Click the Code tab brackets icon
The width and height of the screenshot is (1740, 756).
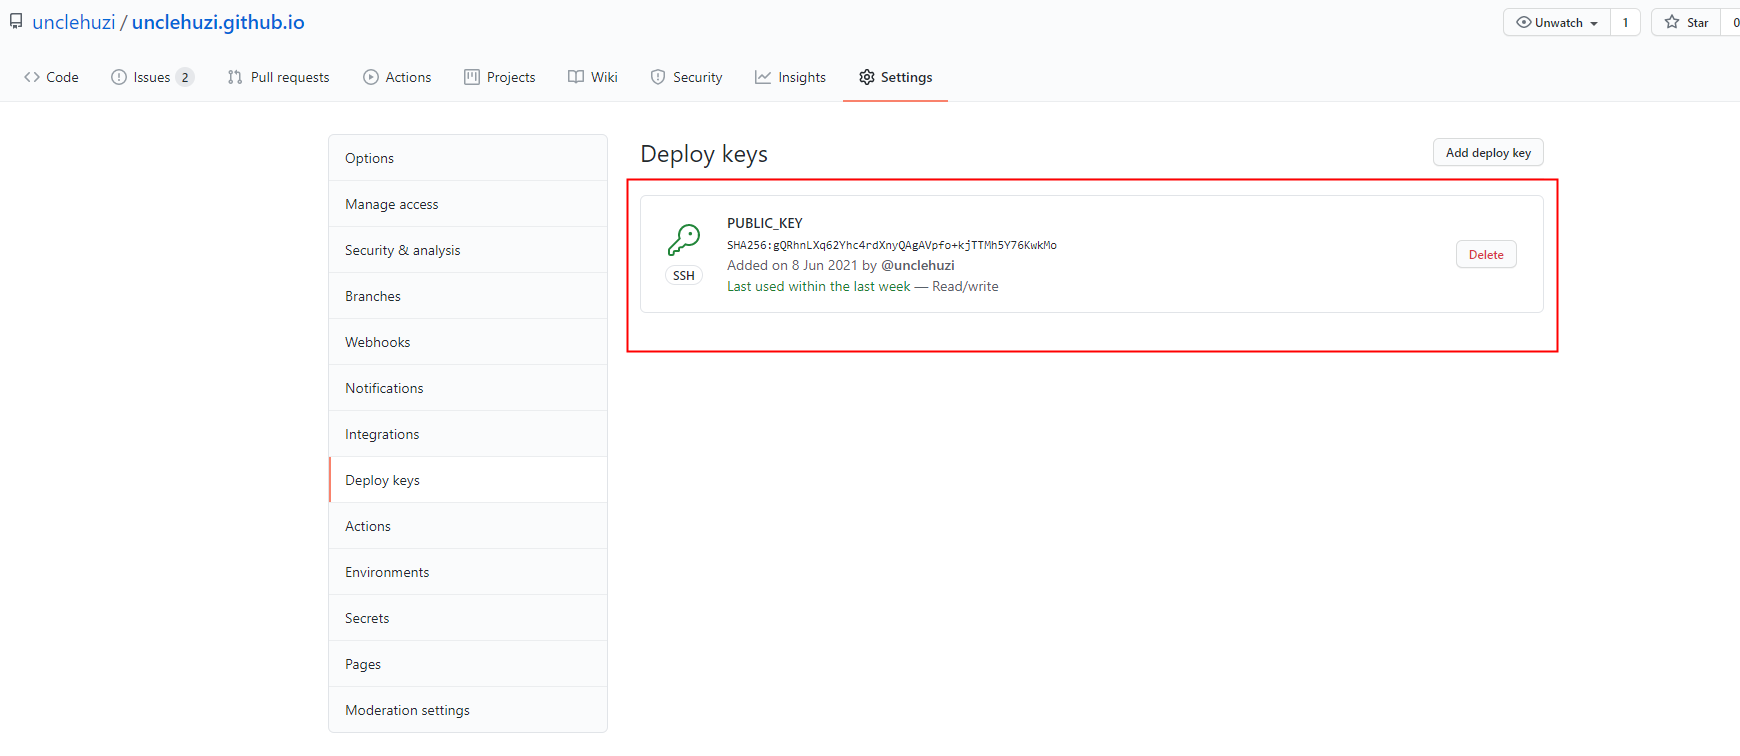click(x=32, y=77)
